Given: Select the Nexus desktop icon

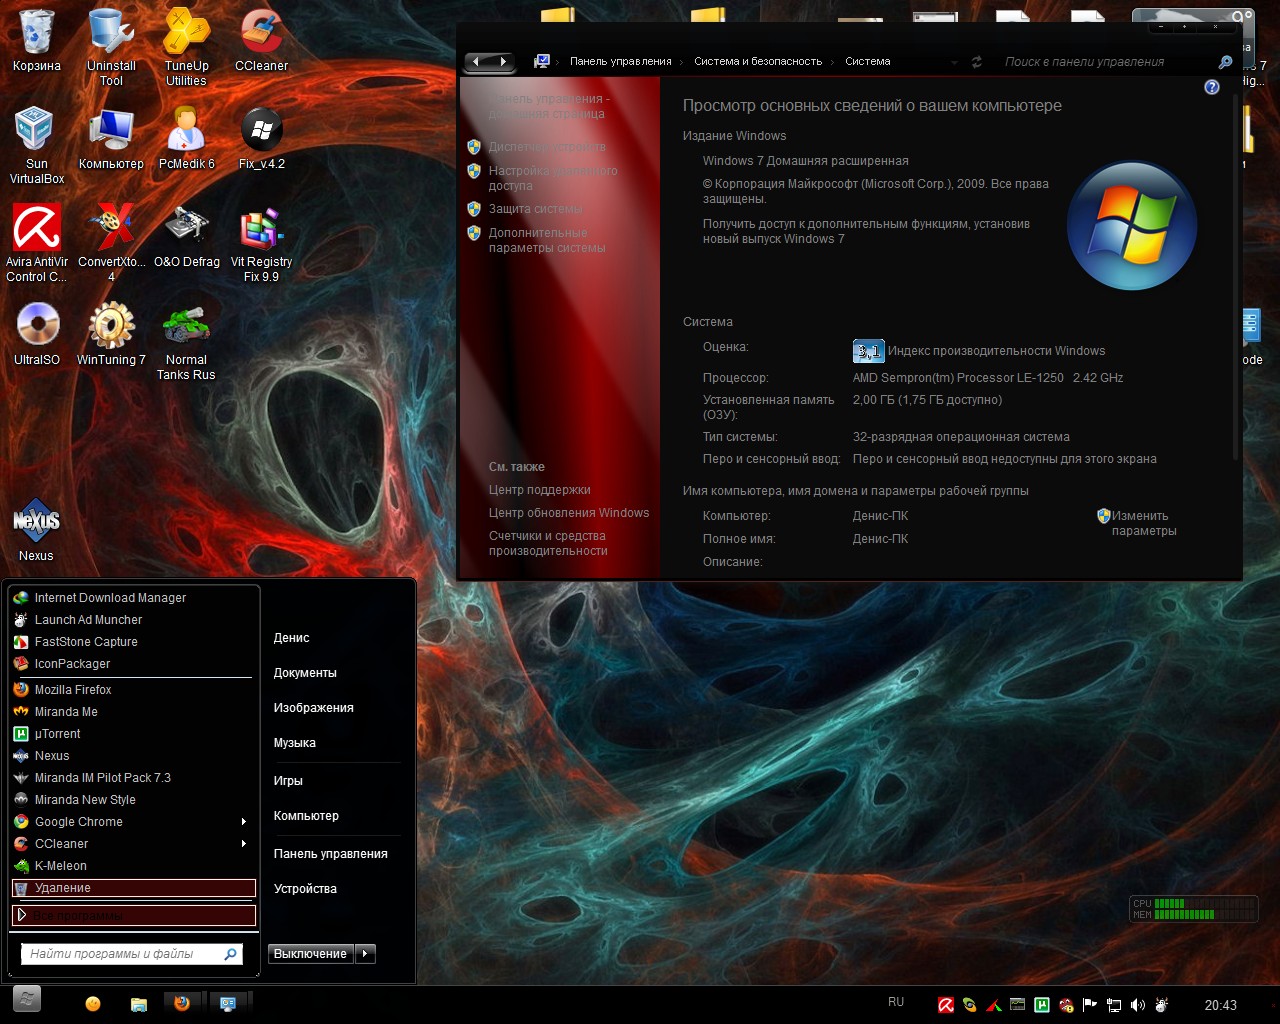Looking at the screenshot, I should pyautogui.click(x=37, y=530).
